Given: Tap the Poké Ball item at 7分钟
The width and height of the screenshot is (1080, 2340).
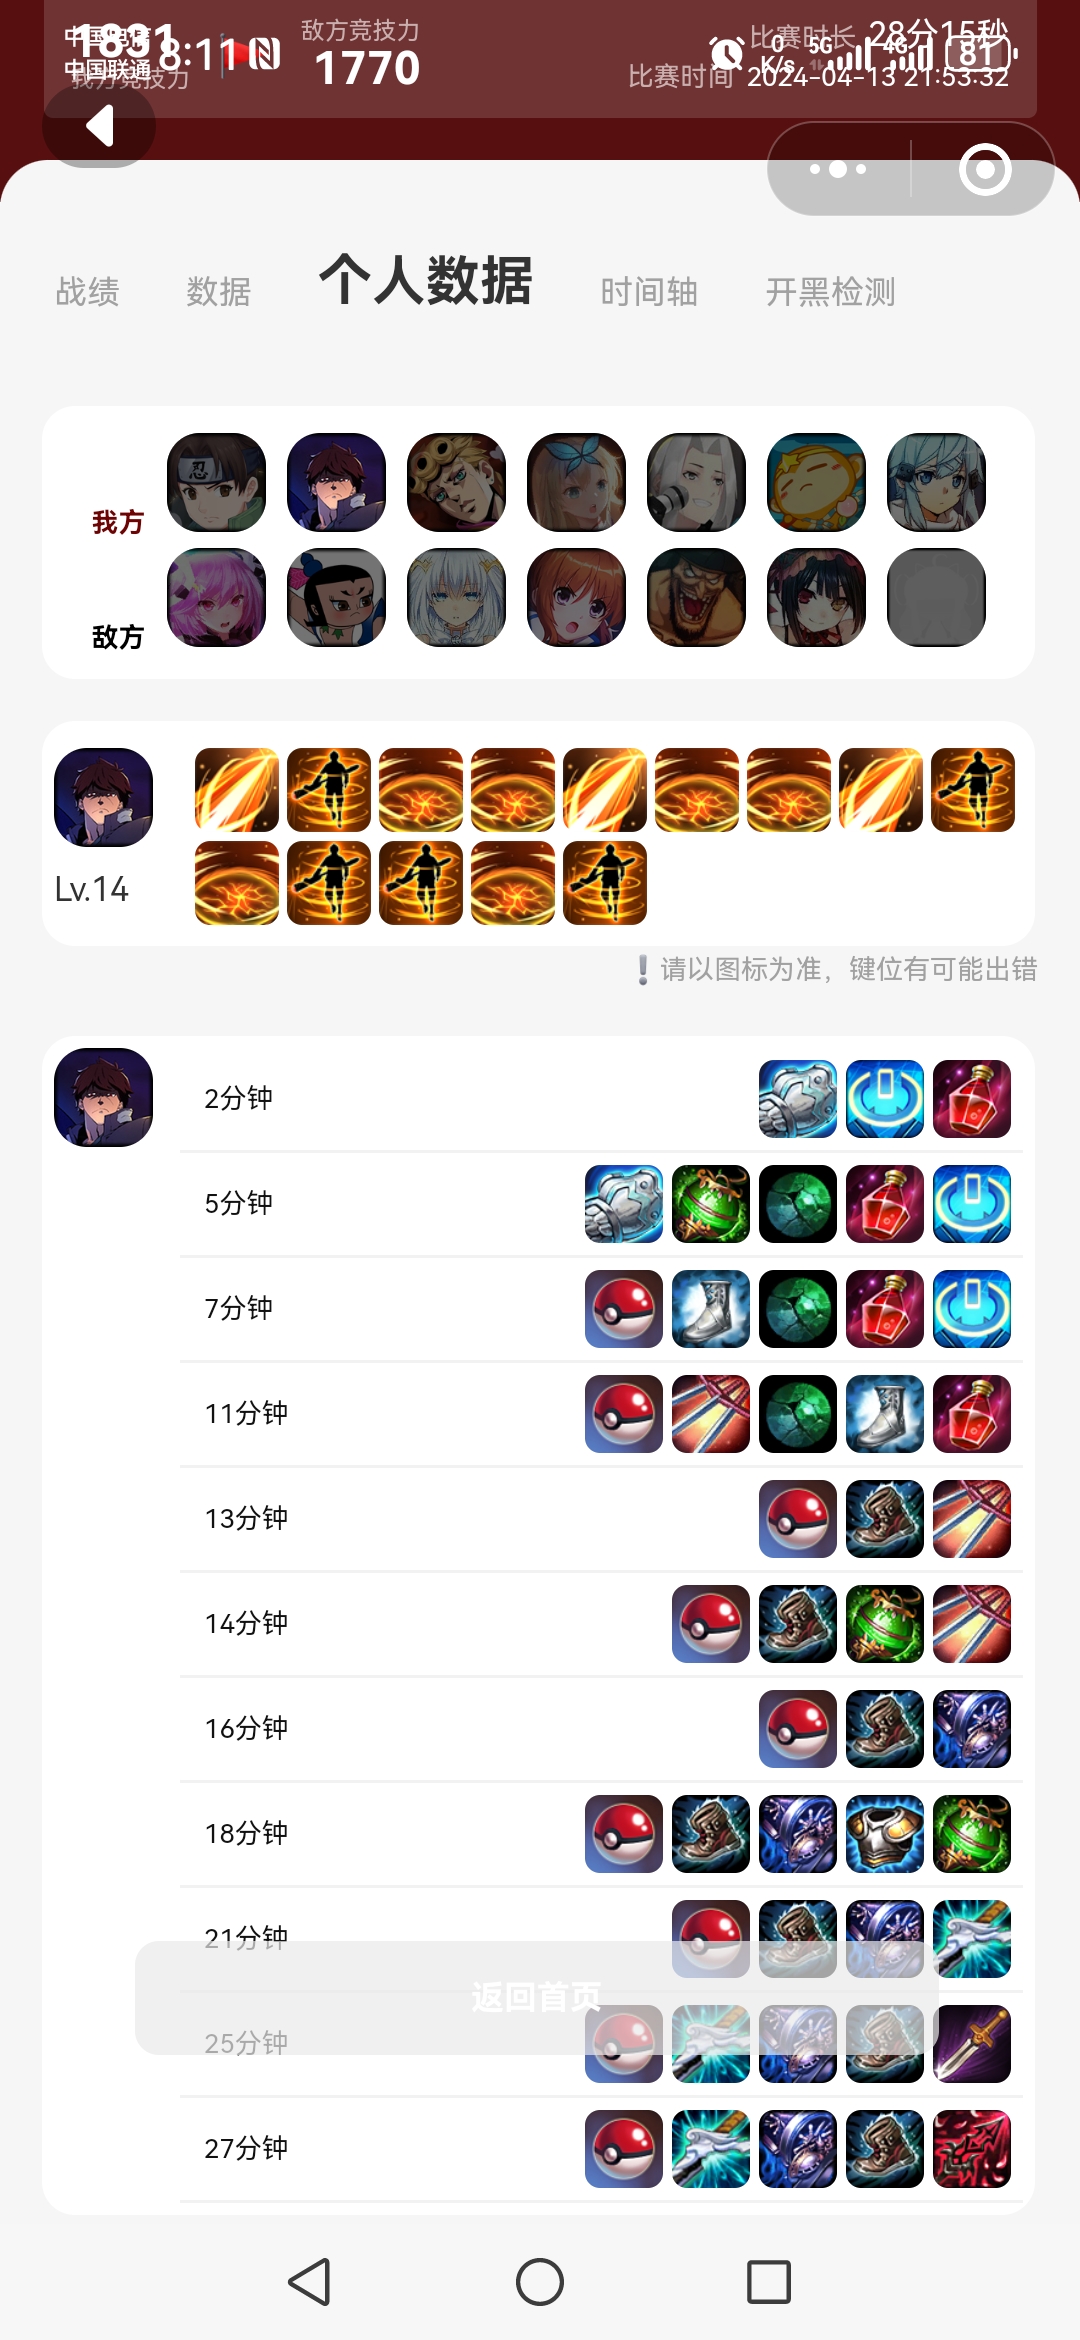Looking at the screenshot, I should (624, 1309).
